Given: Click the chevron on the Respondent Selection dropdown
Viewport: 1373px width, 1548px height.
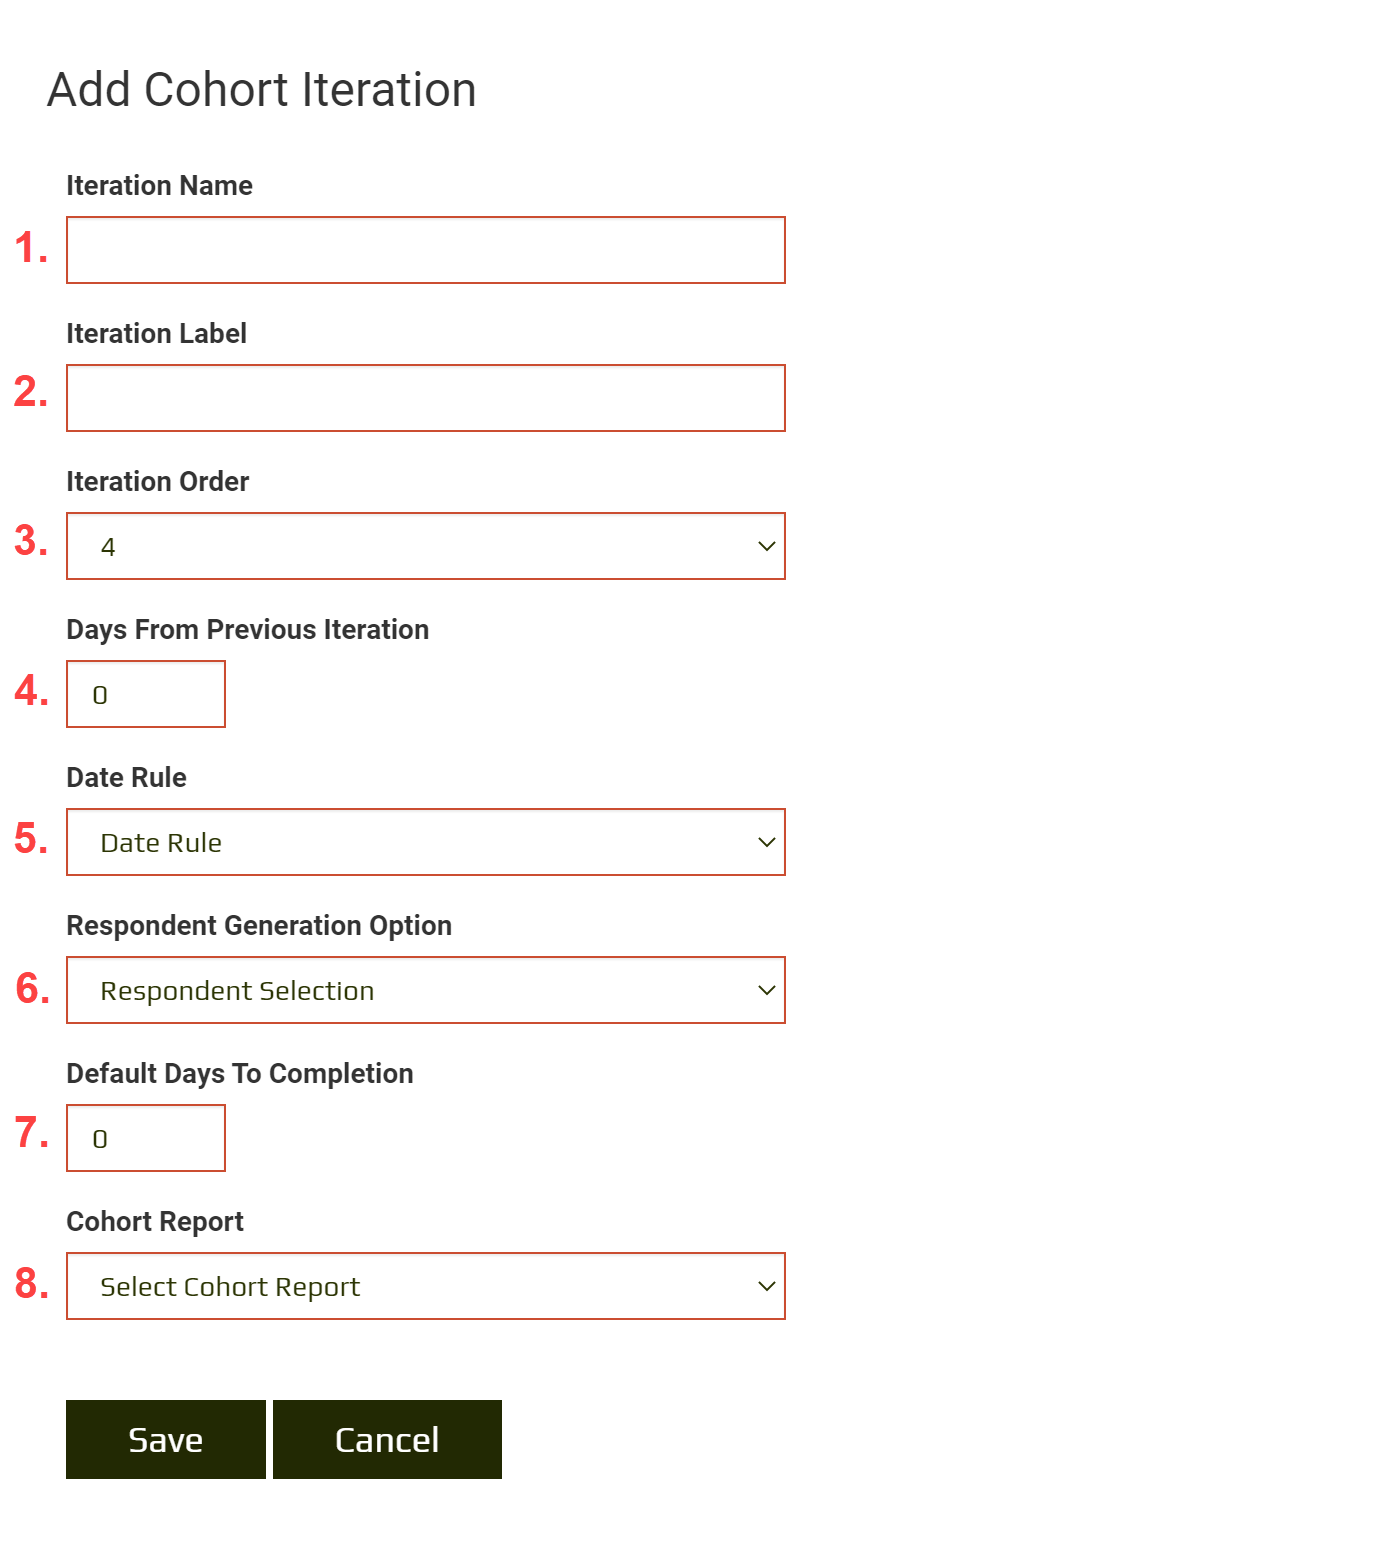Looking at the screenshot, I should tap(766, 990).
